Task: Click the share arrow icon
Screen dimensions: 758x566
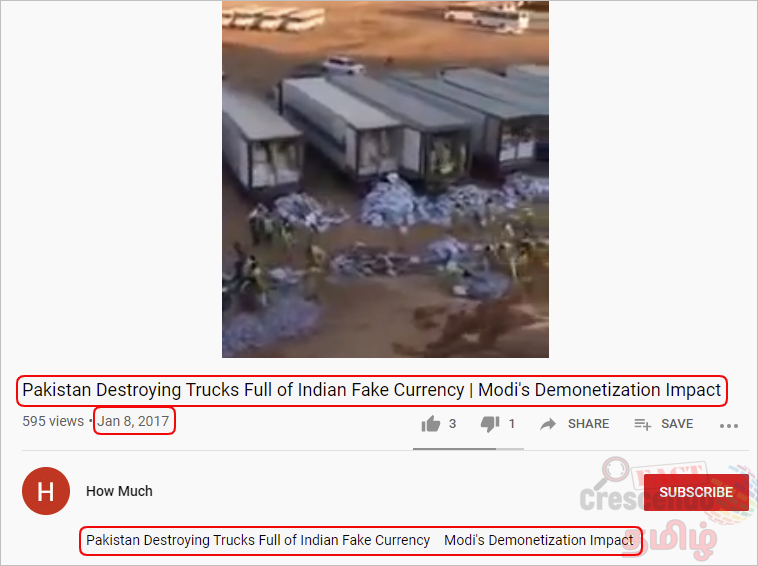Action: pyautogui.click(x=548, y=424)
